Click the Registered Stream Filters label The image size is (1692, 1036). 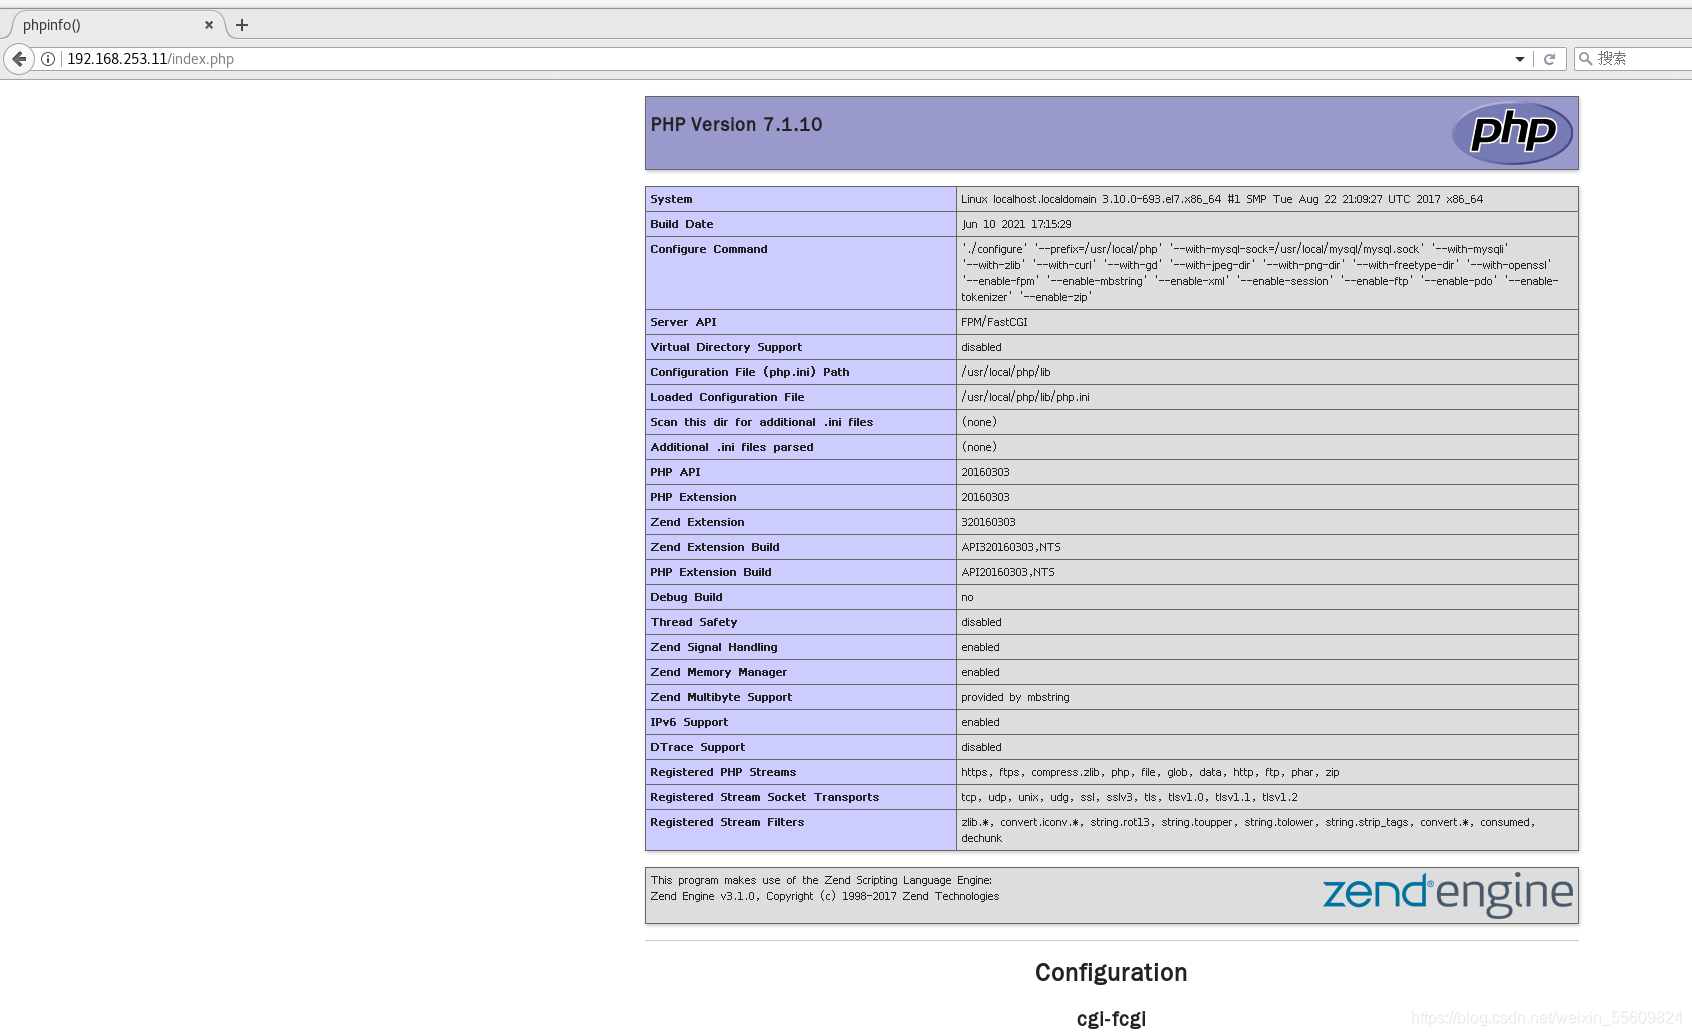[x=727, y=822]
